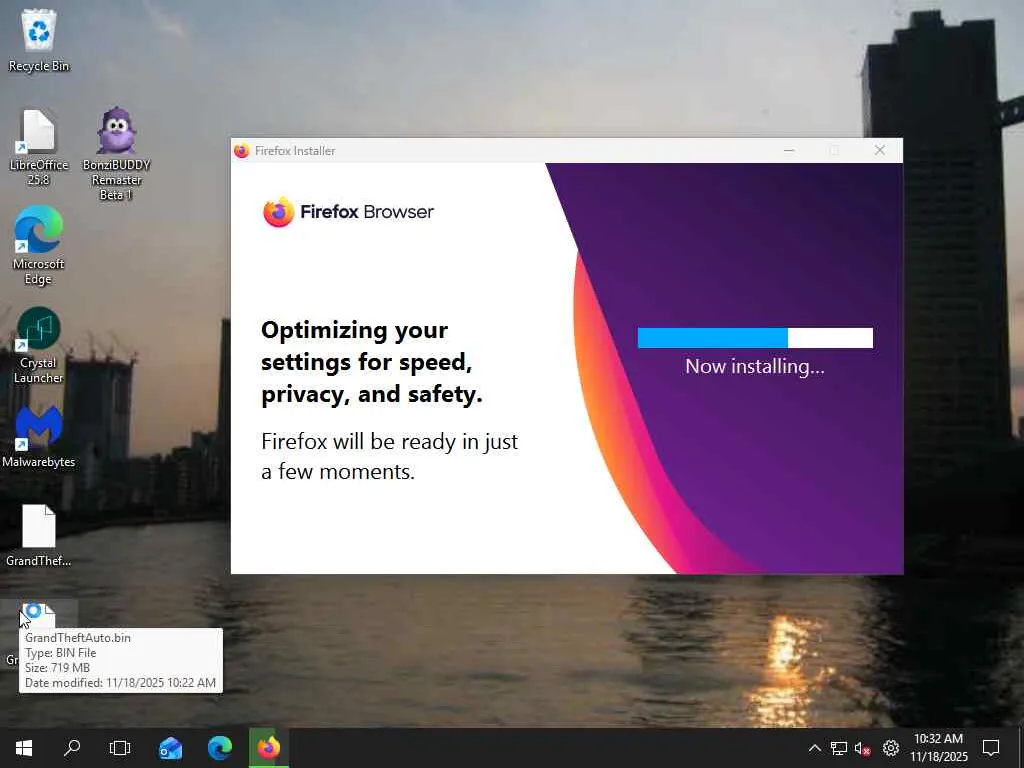Select the Microsoft Edge desktop shortcut
The width and height of the screenshot is (1024, 768).
coord(39,246)
